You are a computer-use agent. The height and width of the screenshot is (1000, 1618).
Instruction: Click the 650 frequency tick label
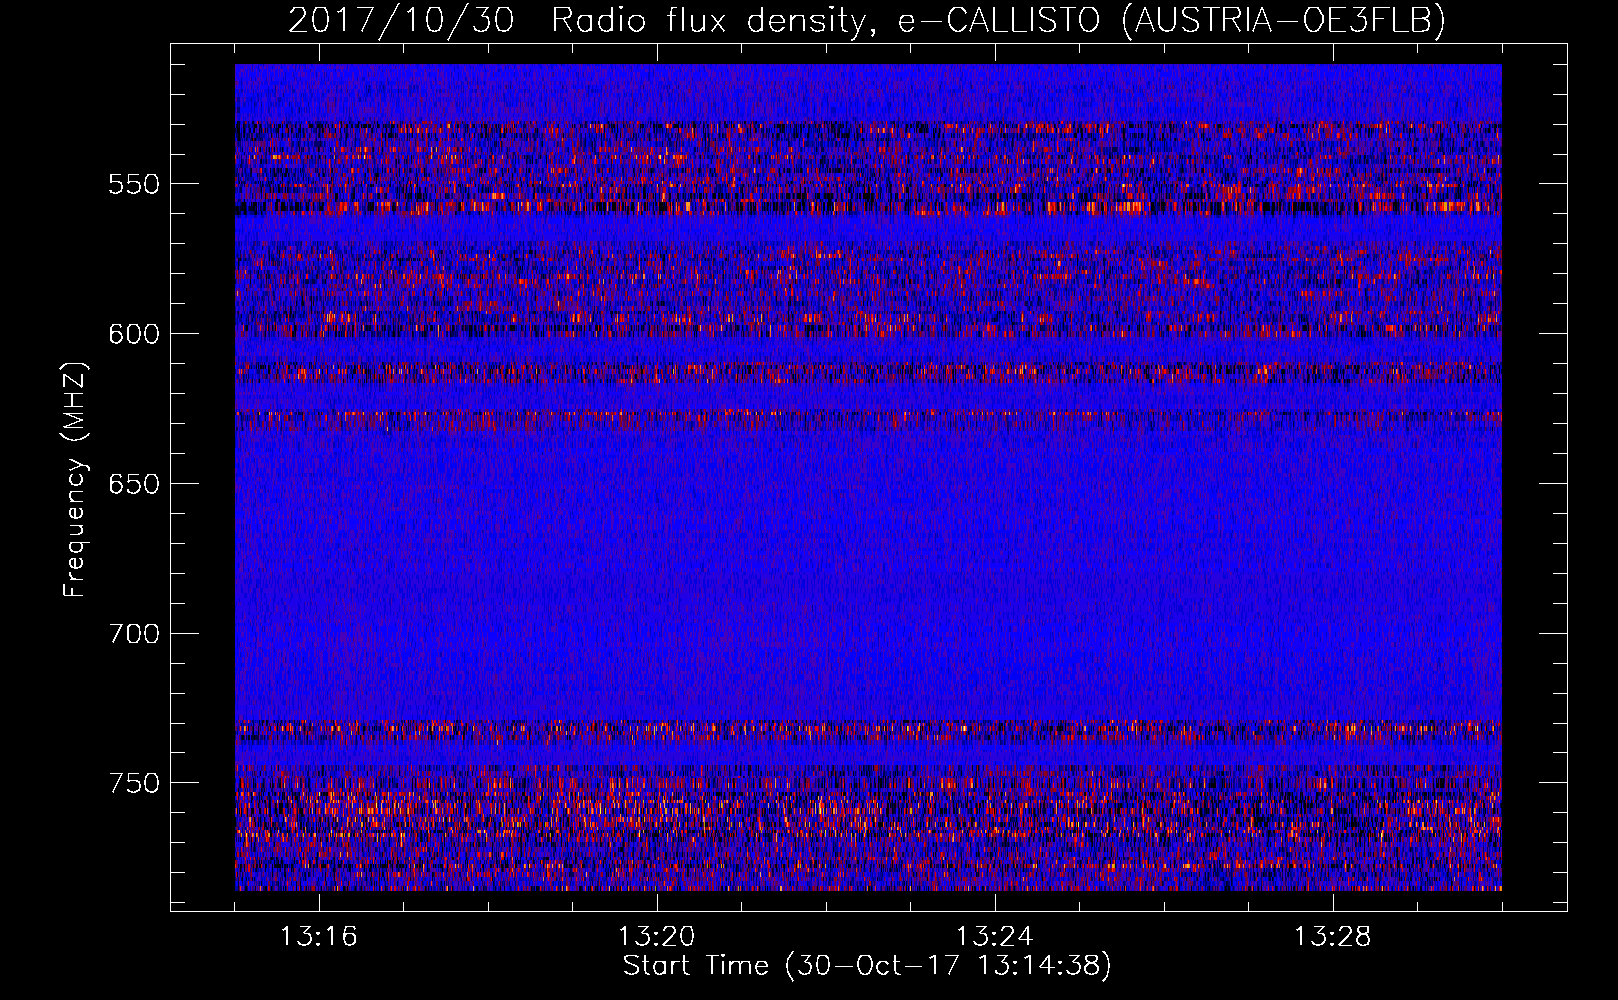[x=134, y=485]
